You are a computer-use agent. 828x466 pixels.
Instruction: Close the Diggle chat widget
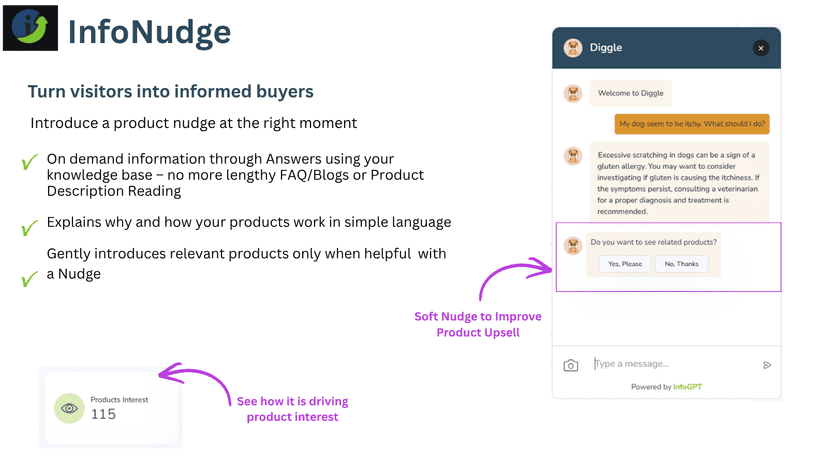click(x=760, y=48)
